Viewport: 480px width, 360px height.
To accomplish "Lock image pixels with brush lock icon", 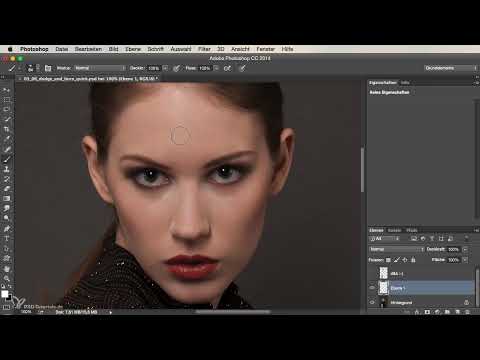I will (397, 260).
